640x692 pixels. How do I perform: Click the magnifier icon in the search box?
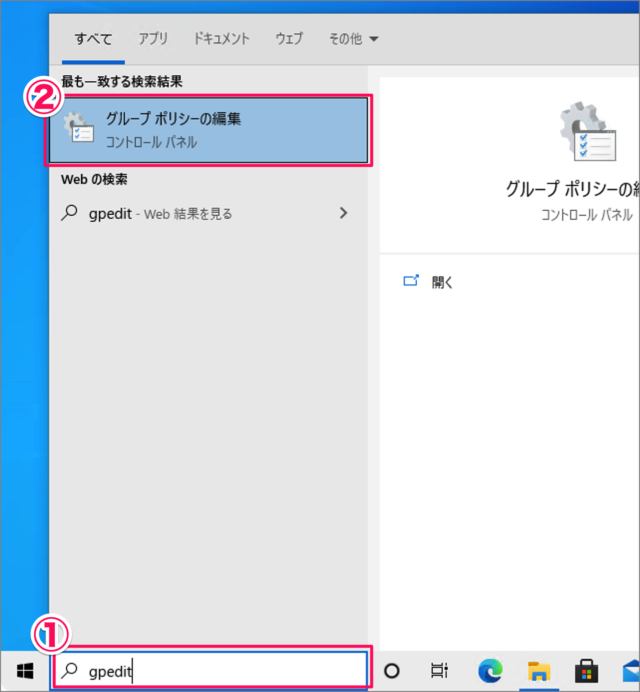69,671
